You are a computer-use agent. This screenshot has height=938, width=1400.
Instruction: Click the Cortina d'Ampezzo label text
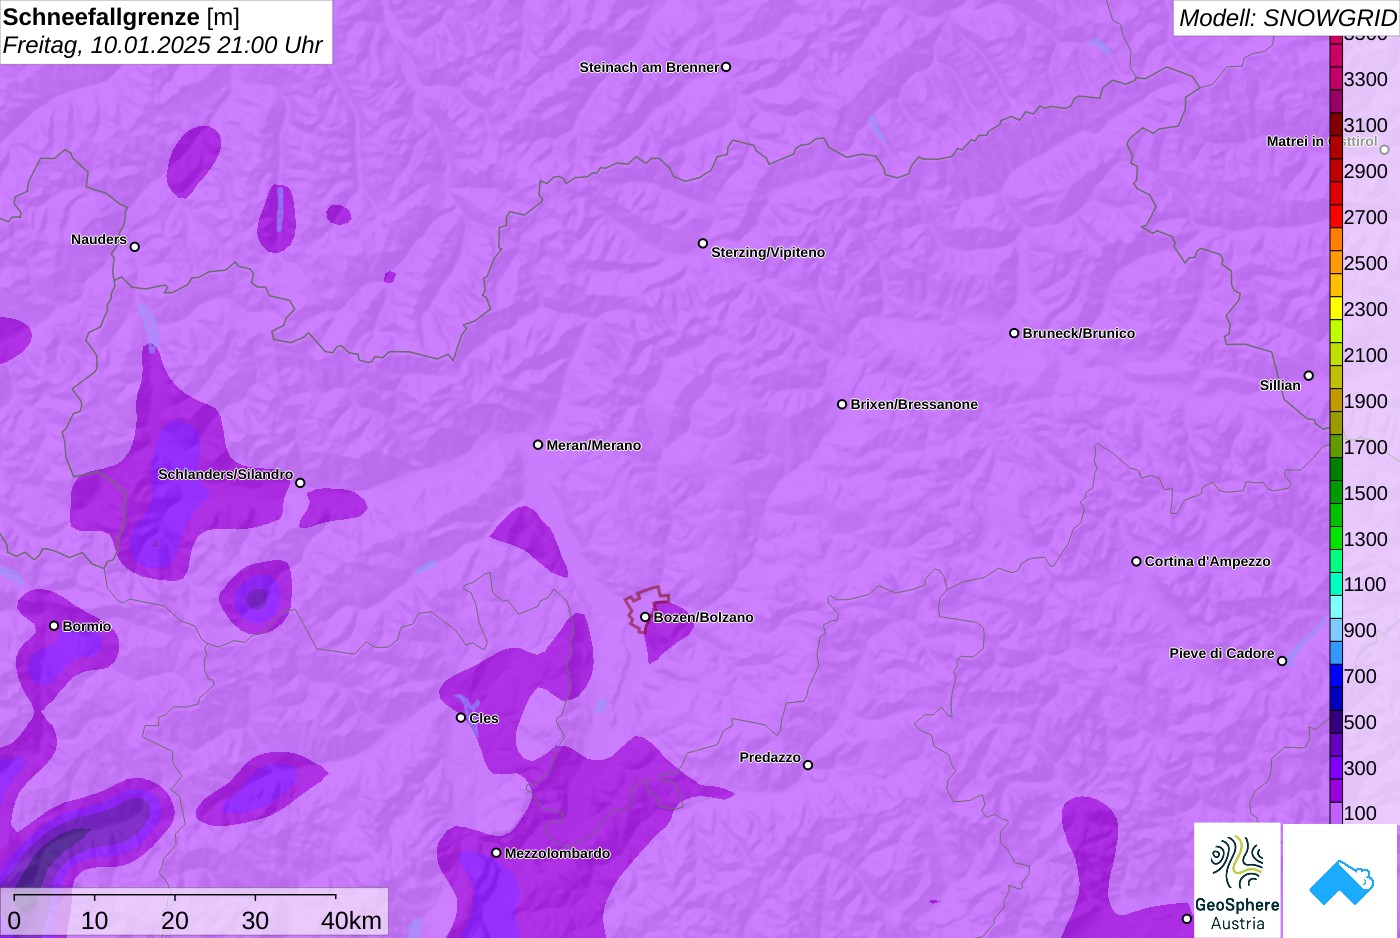click(x=1208, y=561)
